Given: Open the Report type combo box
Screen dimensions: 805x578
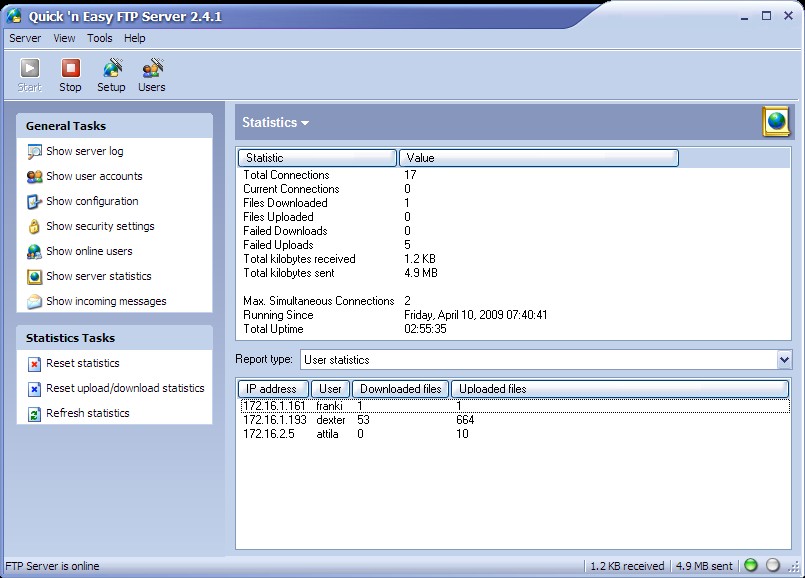Looking at the screenshot, I should point(546,360).
